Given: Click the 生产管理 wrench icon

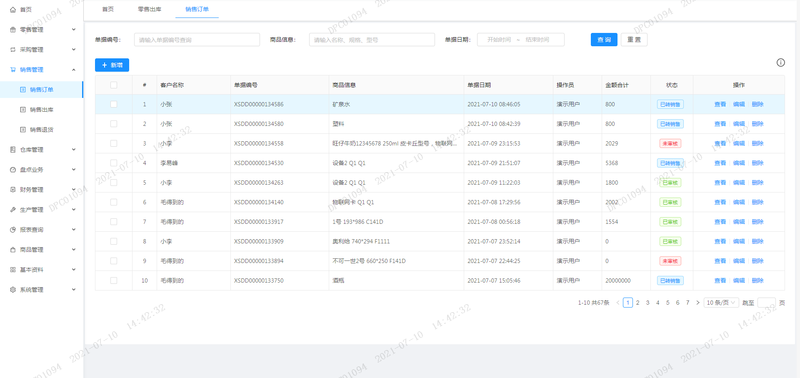Looking at the screenshot, I should [13, 210].
